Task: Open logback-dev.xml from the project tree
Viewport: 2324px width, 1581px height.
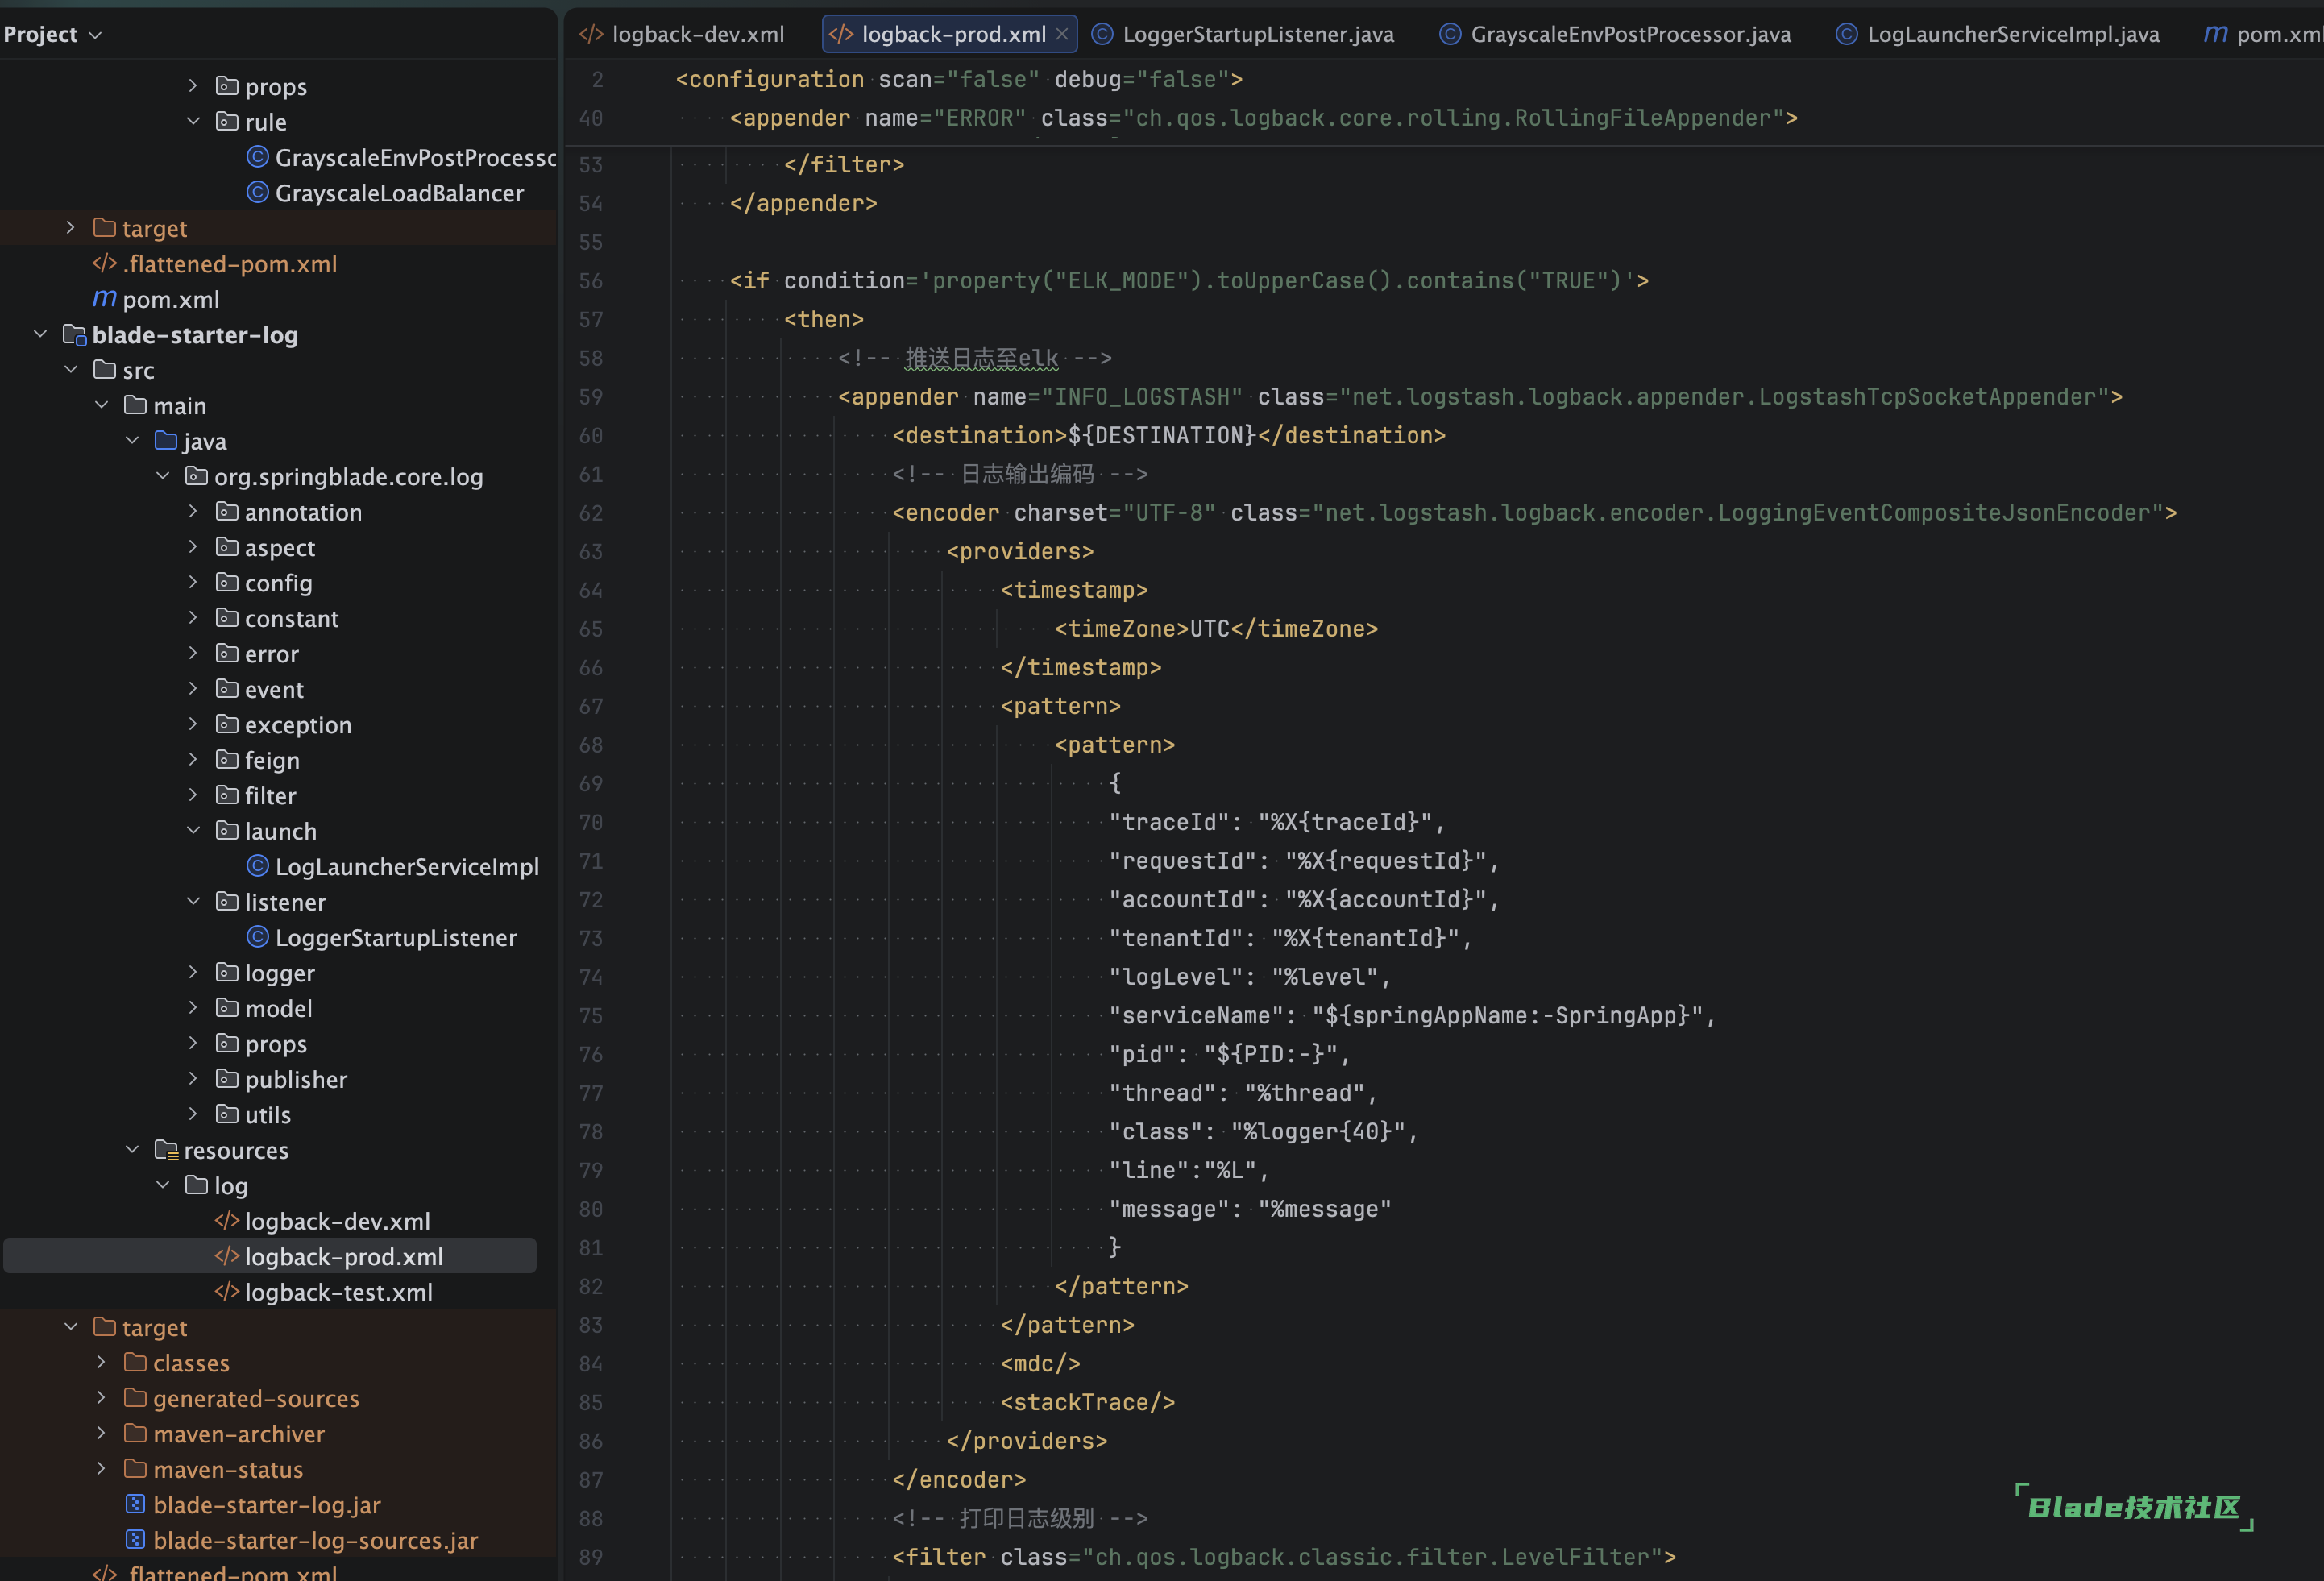Action: pyautogui.click(x=337, y=1221)
